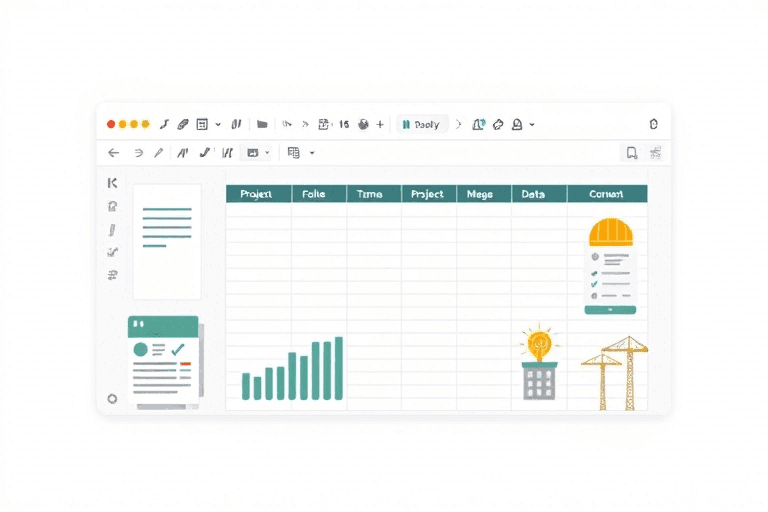This screenshot has width=768, height=512.
Task: Expand the checklist card using its bottom chevron bar
Action: pyautogui.click(x=610, y=310)
